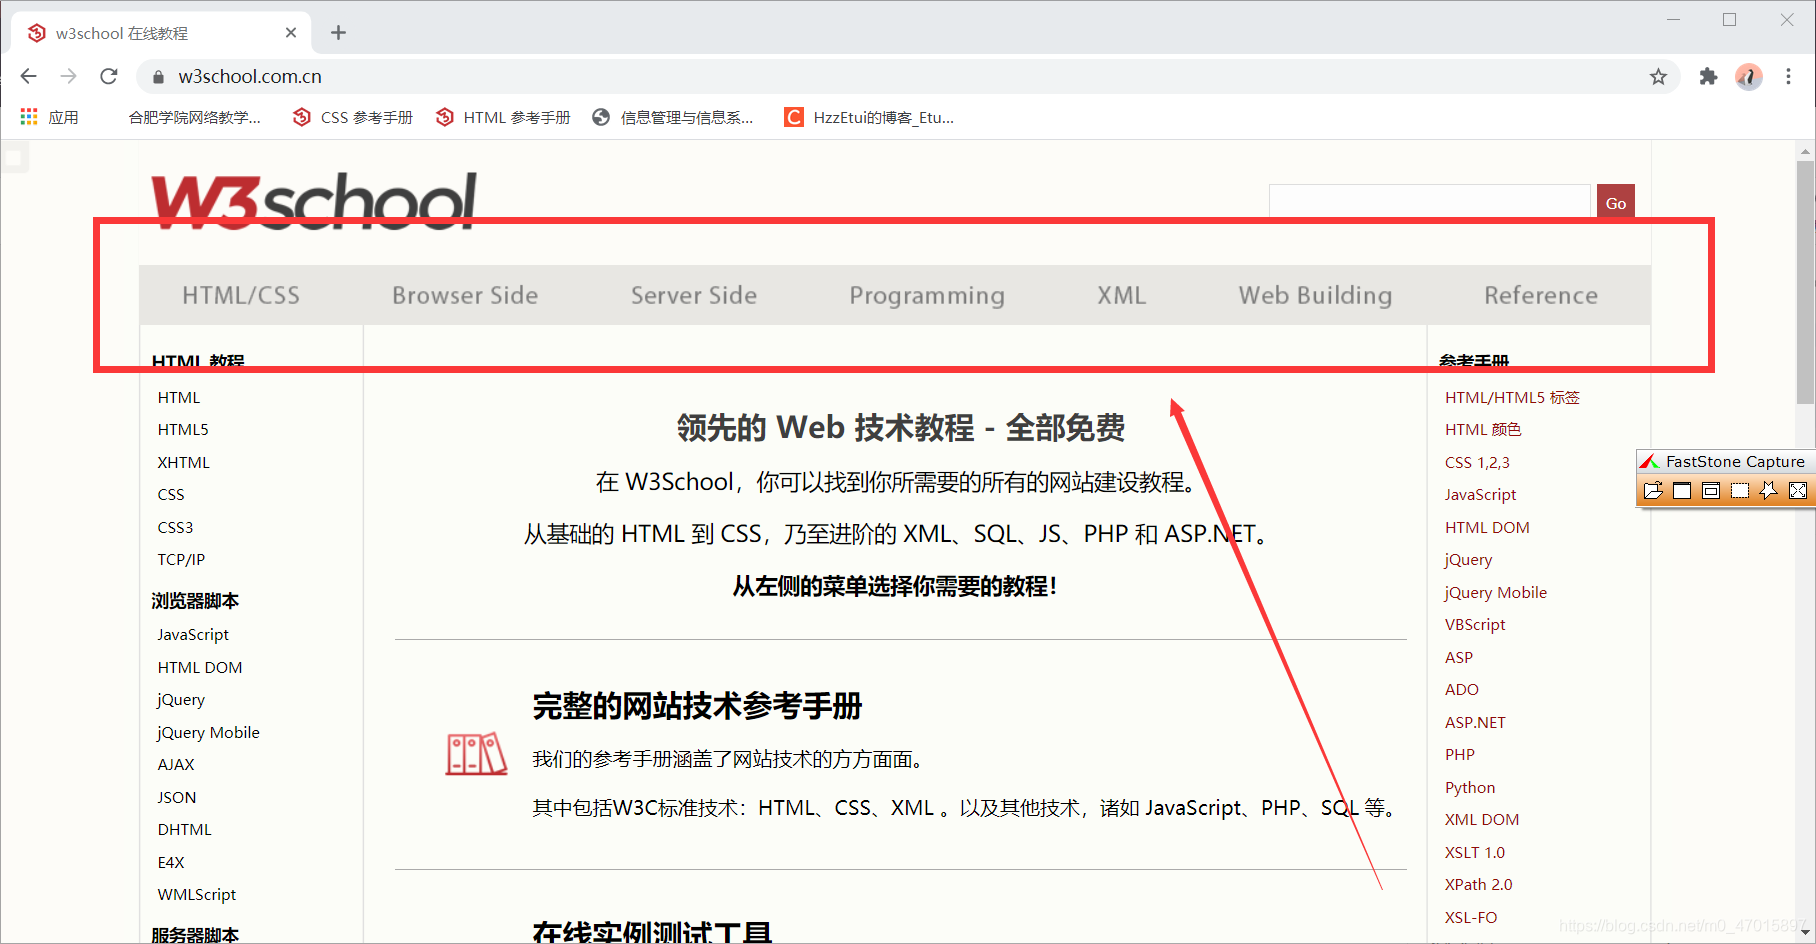The width and height of the screenshot is (1816, 944).
Task: Open XPath 2.0 reference link
Action: pyautogui.click(x=1479, y=885)
